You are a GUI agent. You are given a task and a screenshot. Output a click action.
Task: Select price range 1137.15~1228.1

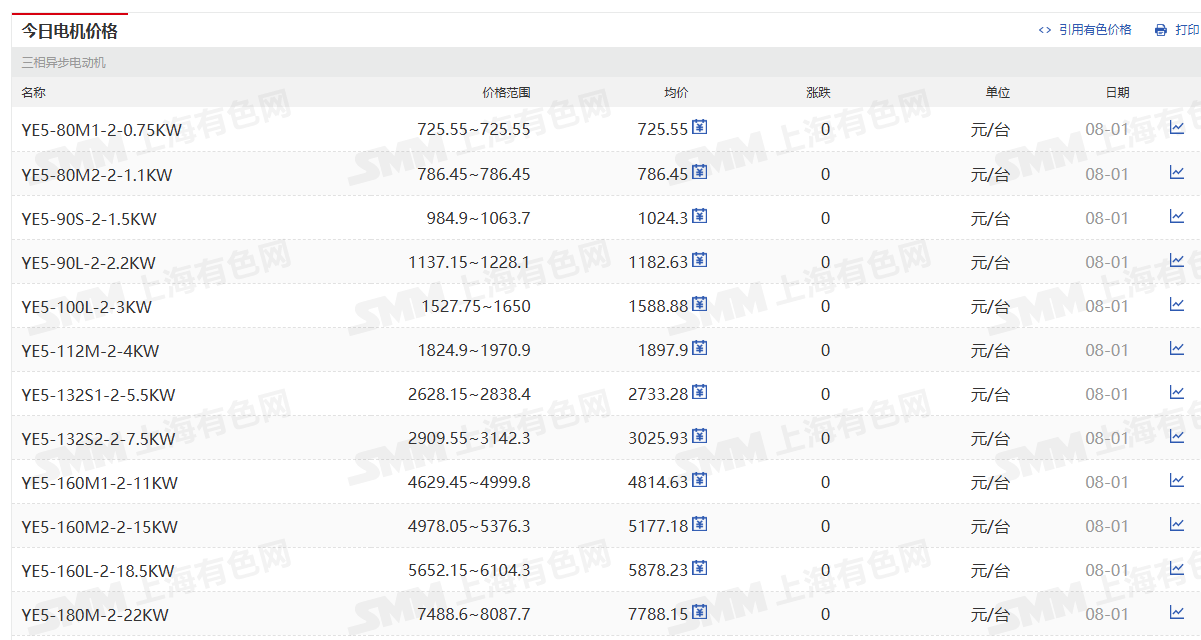coord(470,263)
